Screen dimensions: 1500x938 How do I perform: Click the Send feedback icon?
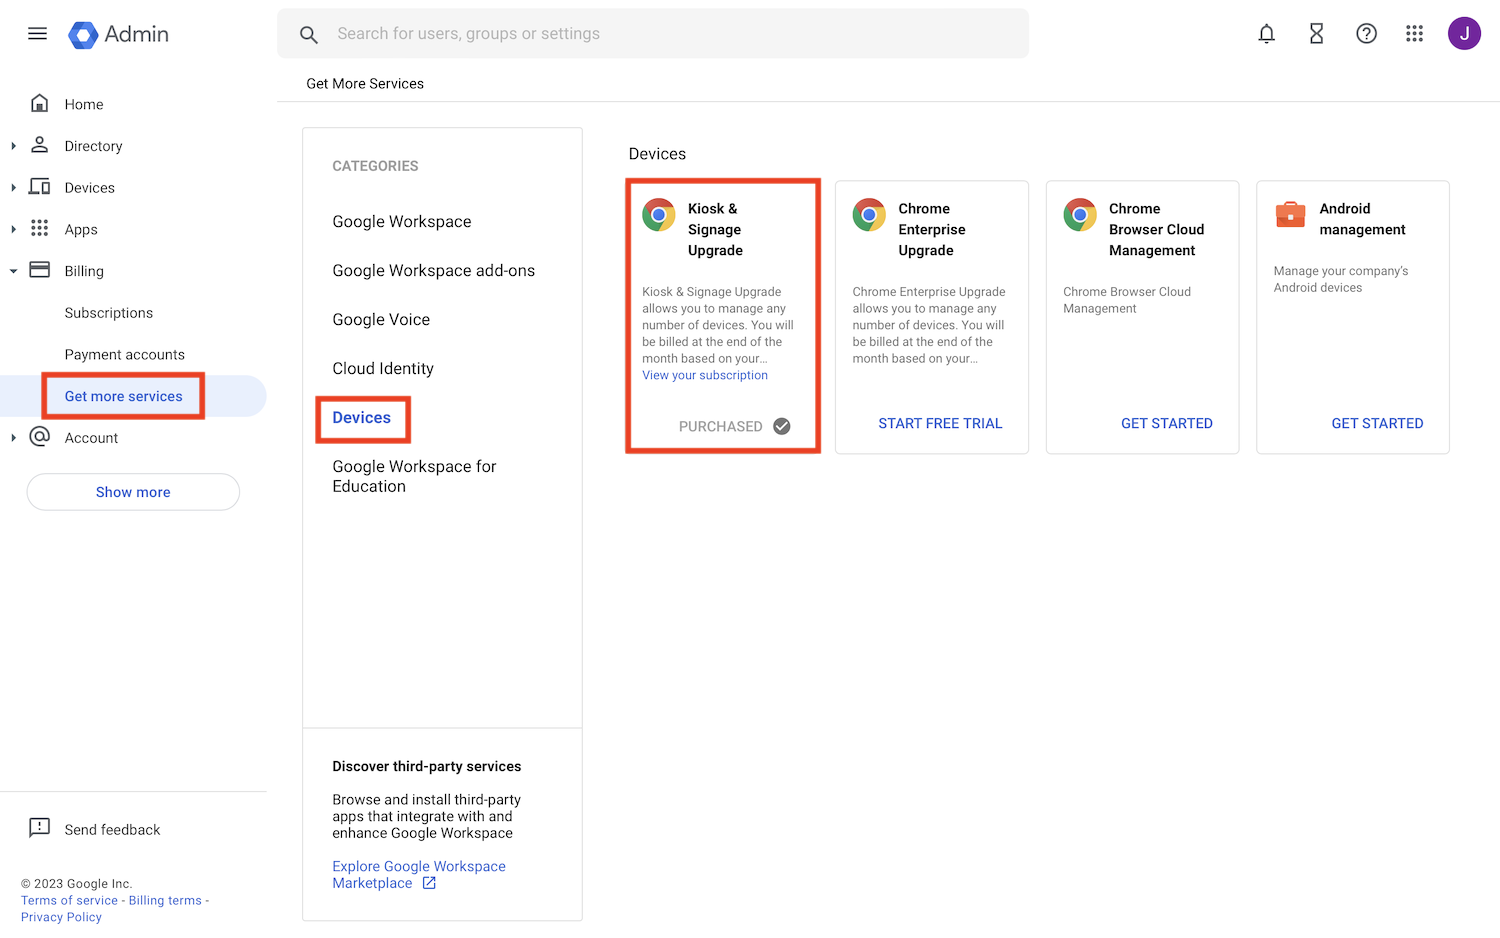(x=39, y=828)
